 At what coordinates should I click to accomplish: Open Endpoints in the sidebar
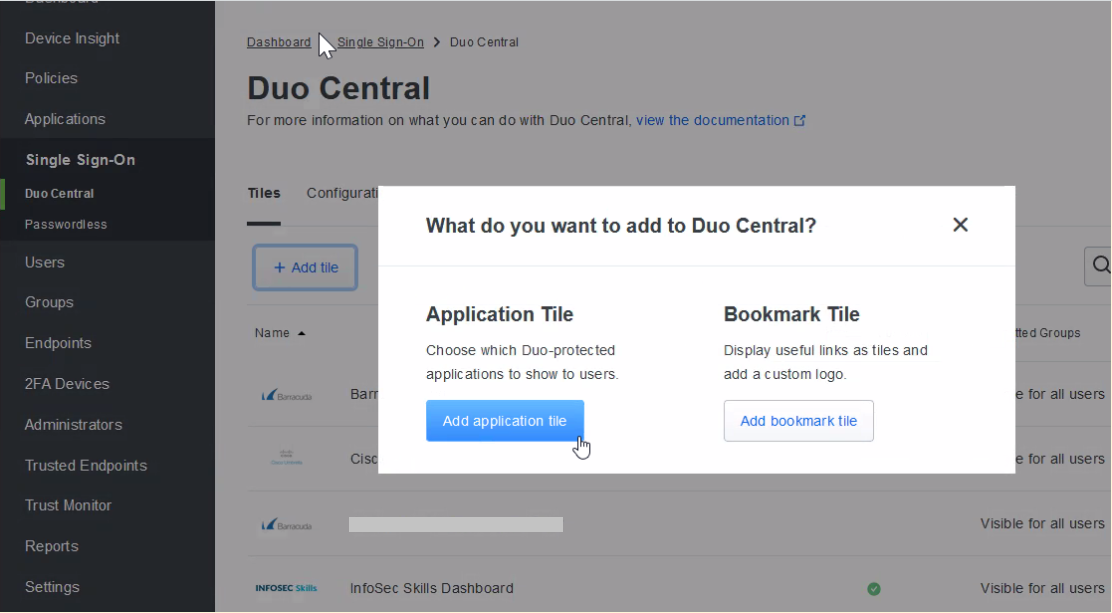(x=58, y=343)
